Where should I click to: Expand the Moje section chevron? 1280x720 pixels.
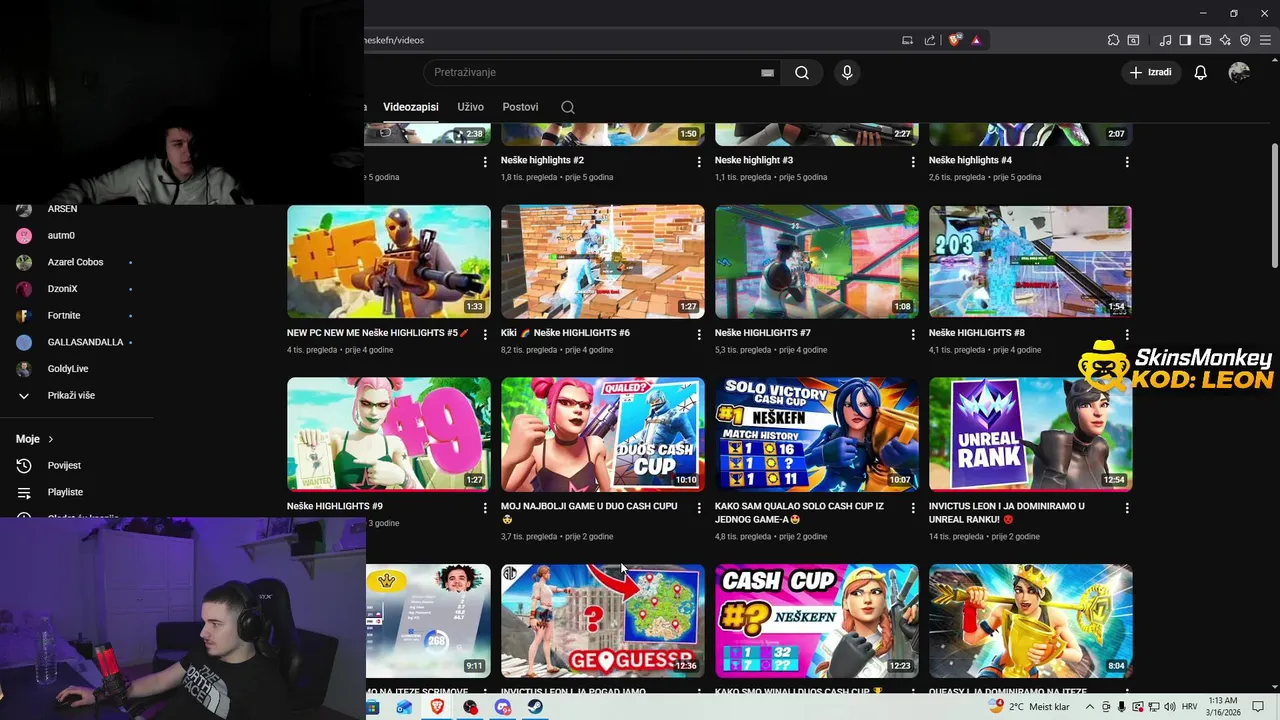(x=51, y=439)
